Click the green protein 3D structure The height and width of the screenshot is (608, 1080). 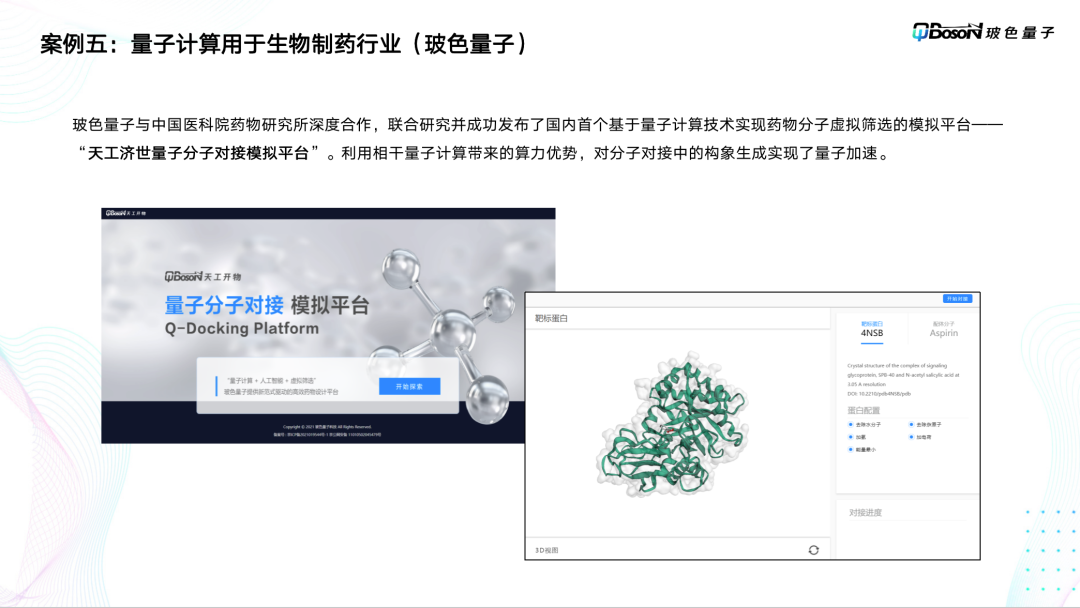[x=672, y=425]
